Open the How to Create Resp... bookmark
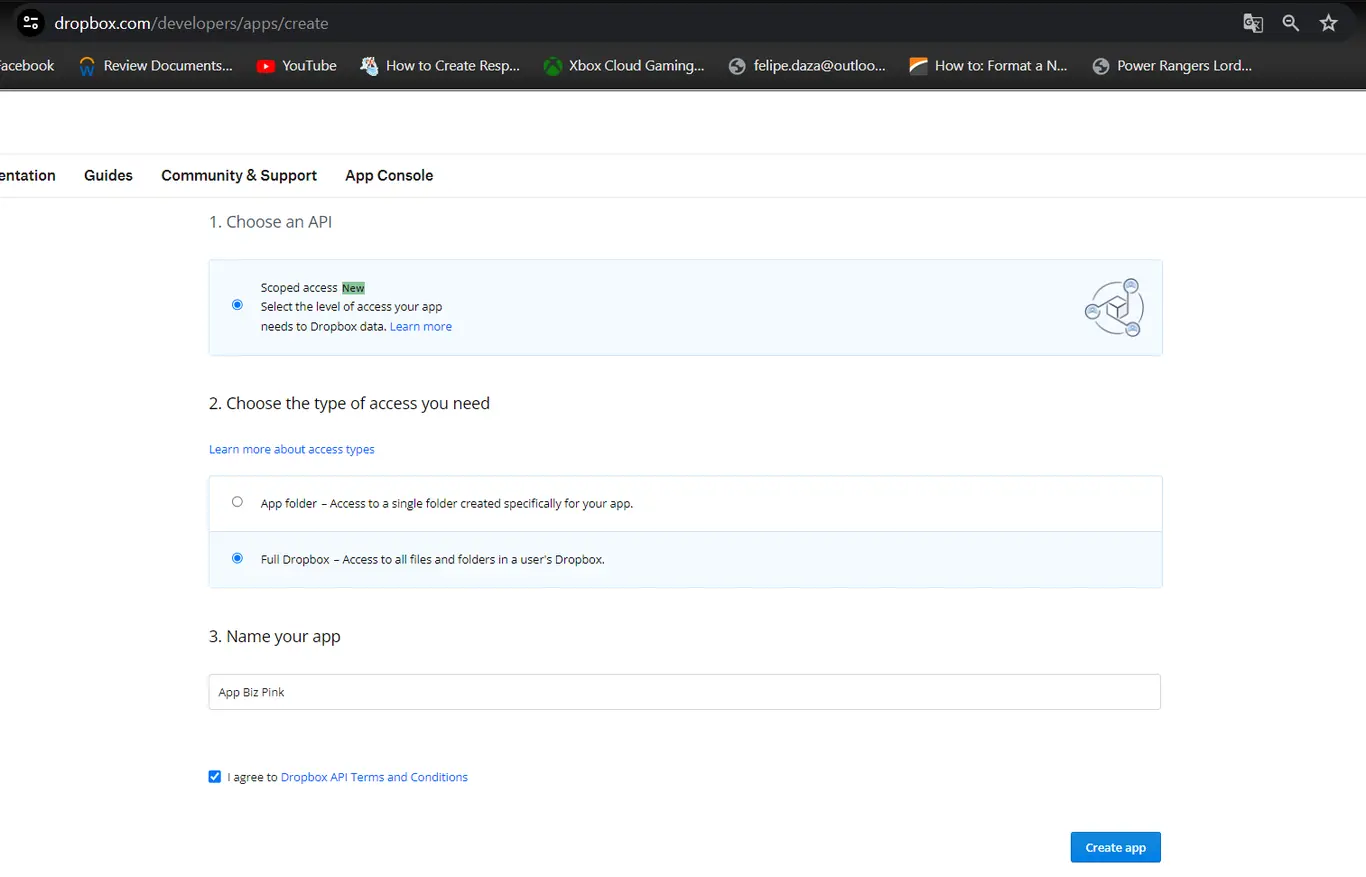 440,66
